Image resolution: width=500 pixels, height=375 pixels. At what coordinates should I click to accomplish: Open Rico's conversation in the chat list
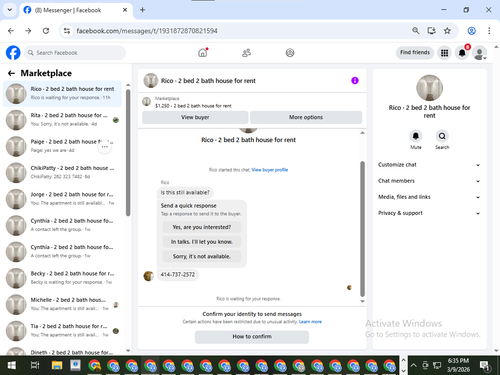(x=62, y=93)
